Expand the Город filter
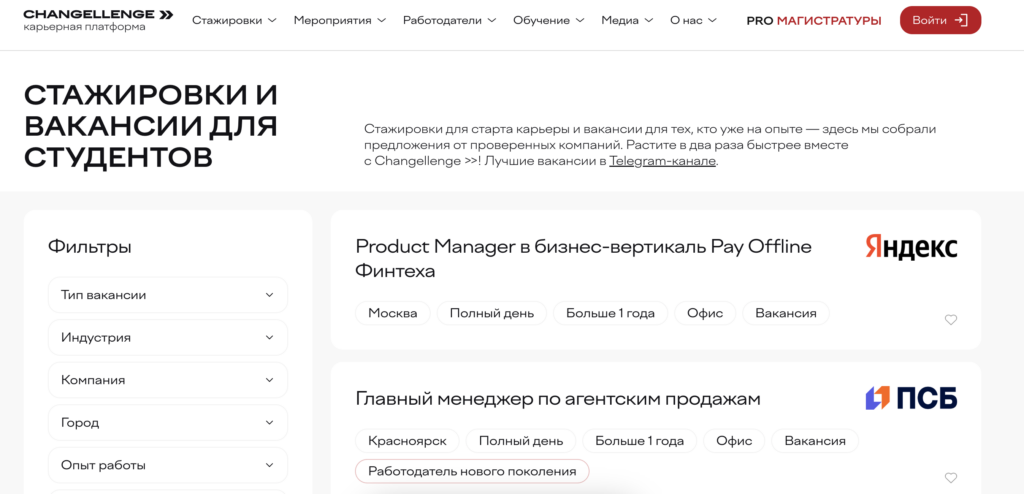This screenshot has height=494, width=1024. [168, 423]
